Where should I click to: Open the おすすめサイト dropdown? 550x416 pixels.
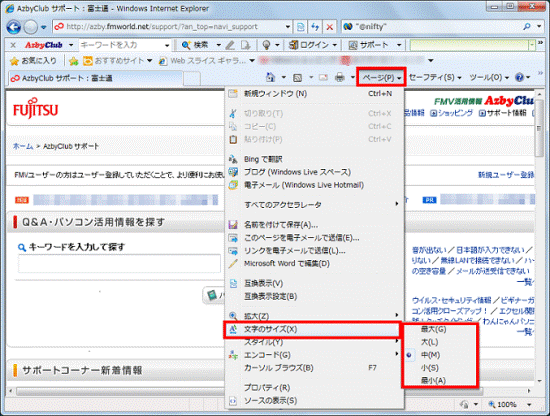150,61
